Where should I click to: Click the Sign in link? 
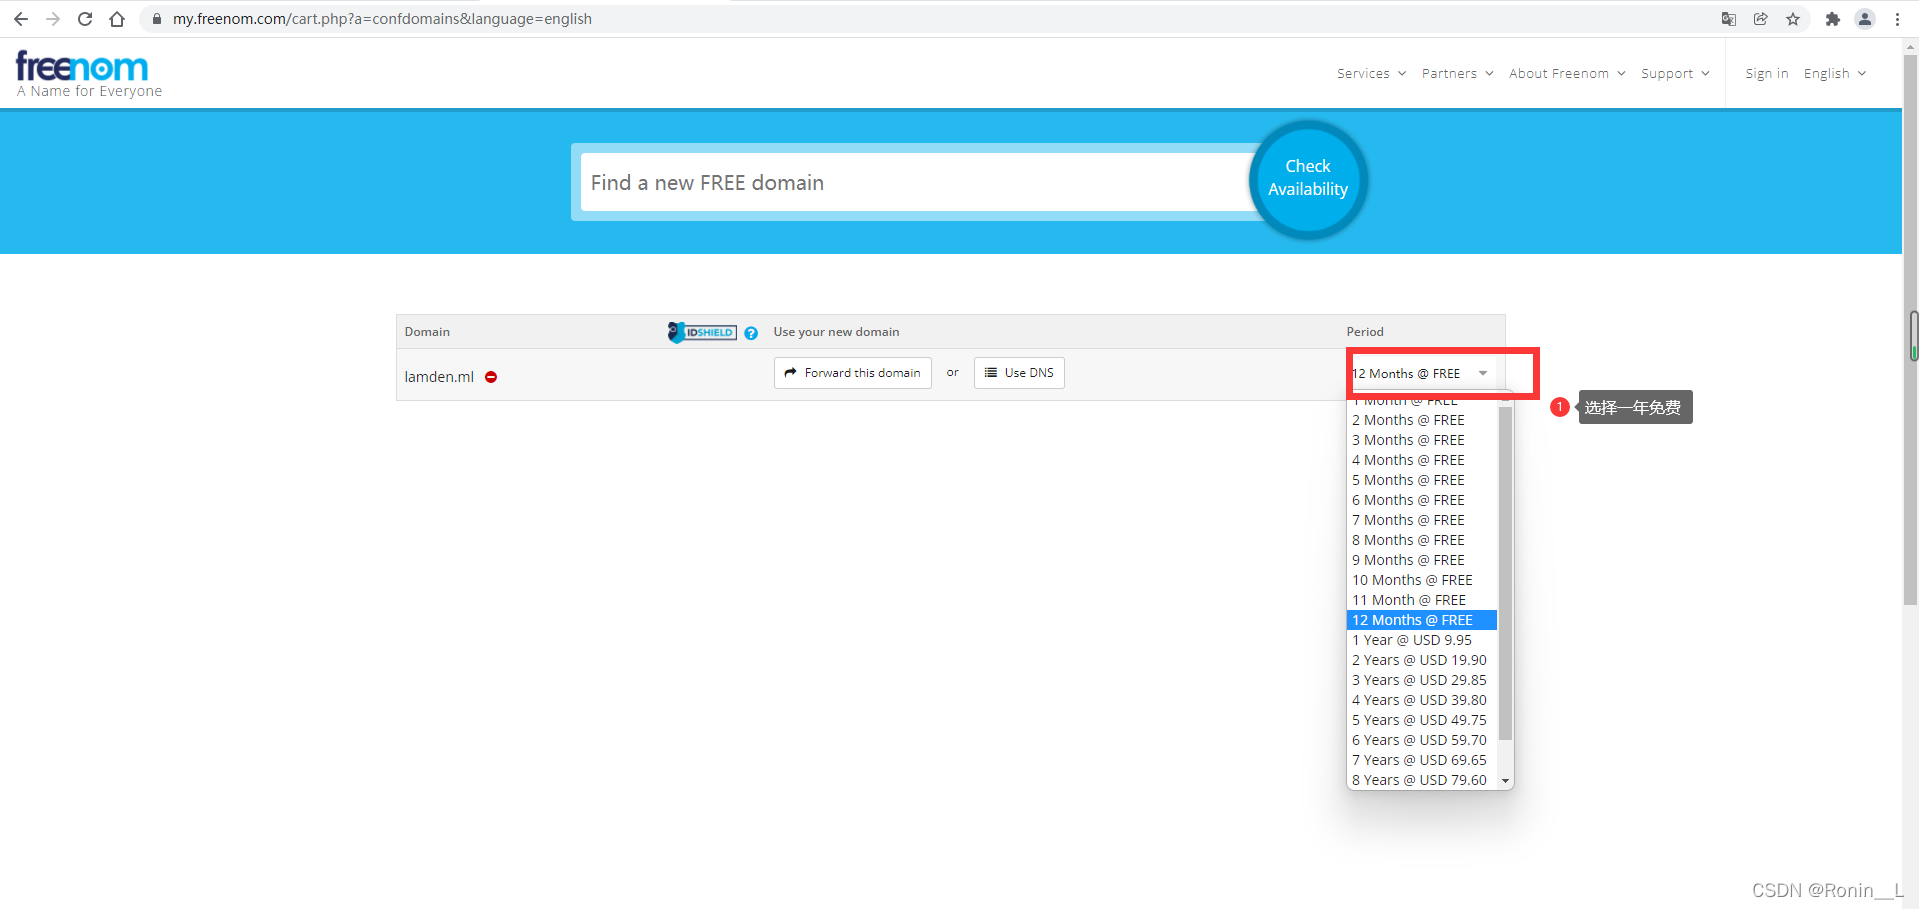point(1766,74)
